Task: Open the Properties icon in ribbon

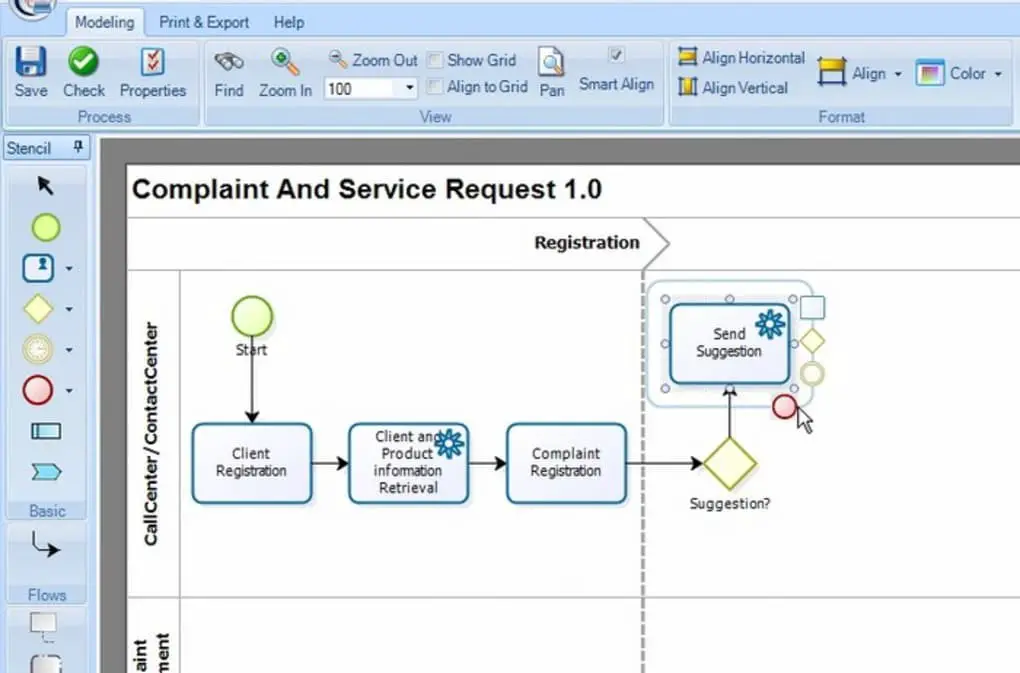Action: (x=153, y=64)
